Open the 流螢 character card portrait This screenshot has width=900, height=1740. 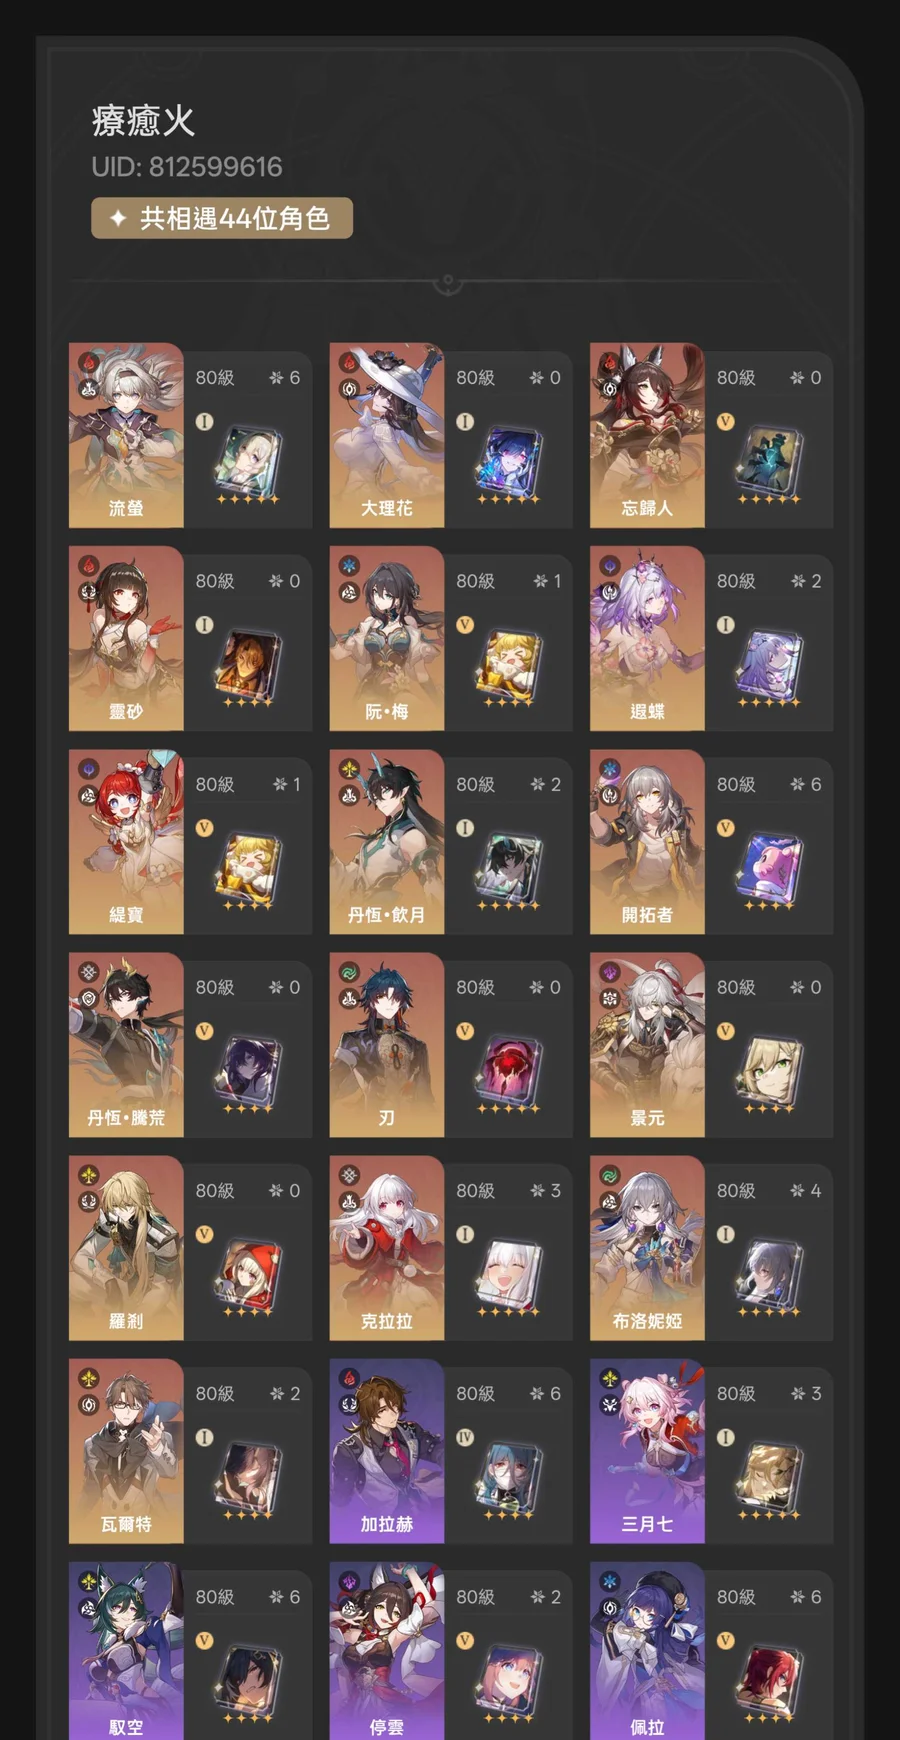click(x=126, y=435)
